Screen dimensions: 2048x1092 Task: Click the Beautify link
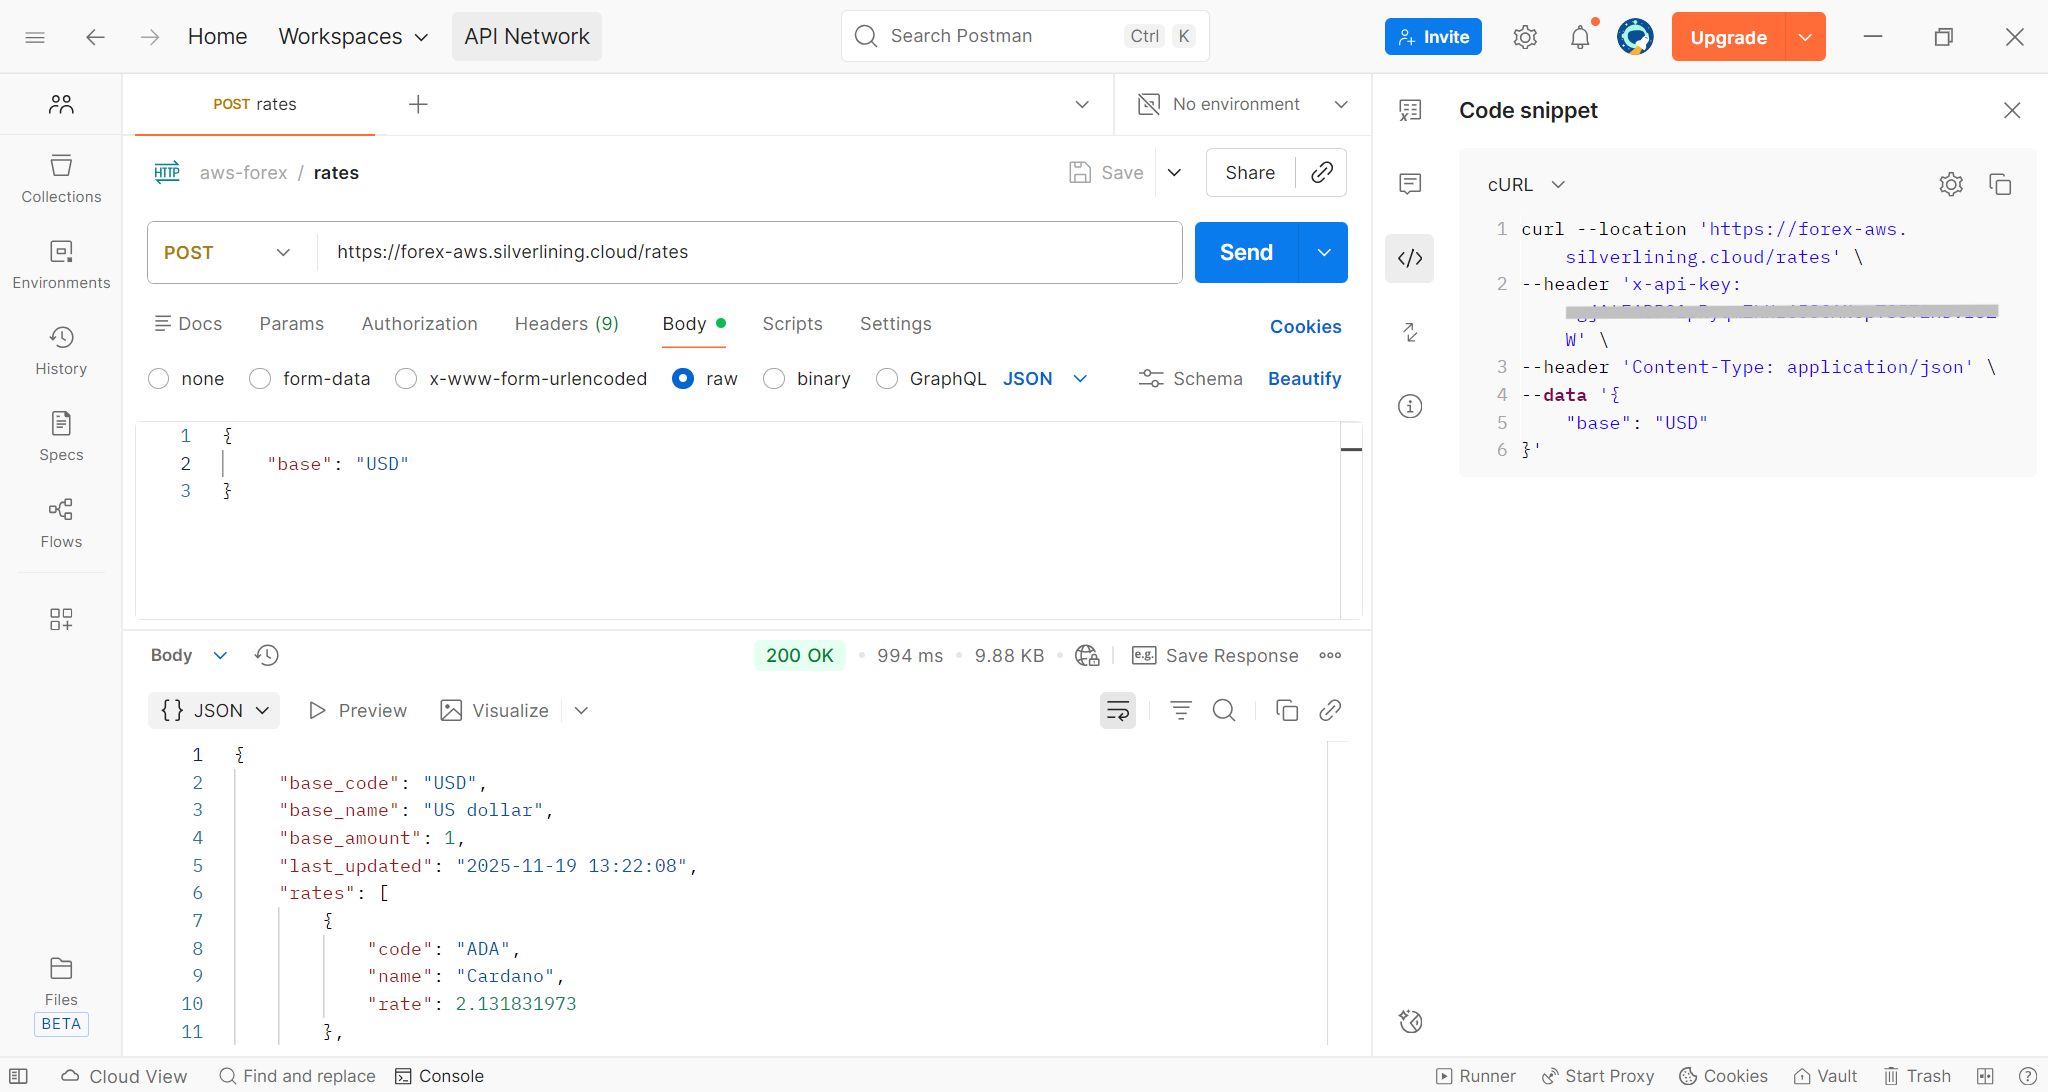point(1304,379)
